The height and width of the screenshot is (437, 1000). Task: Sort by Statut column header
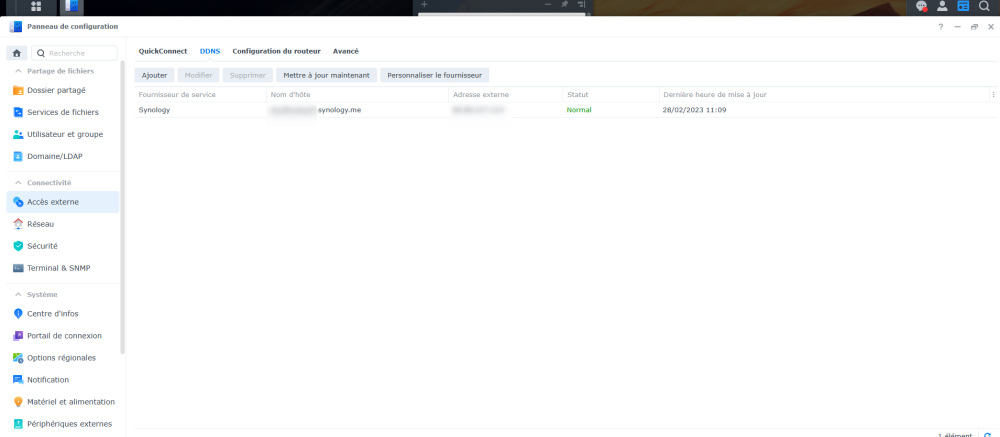click(x=611, y=94)
